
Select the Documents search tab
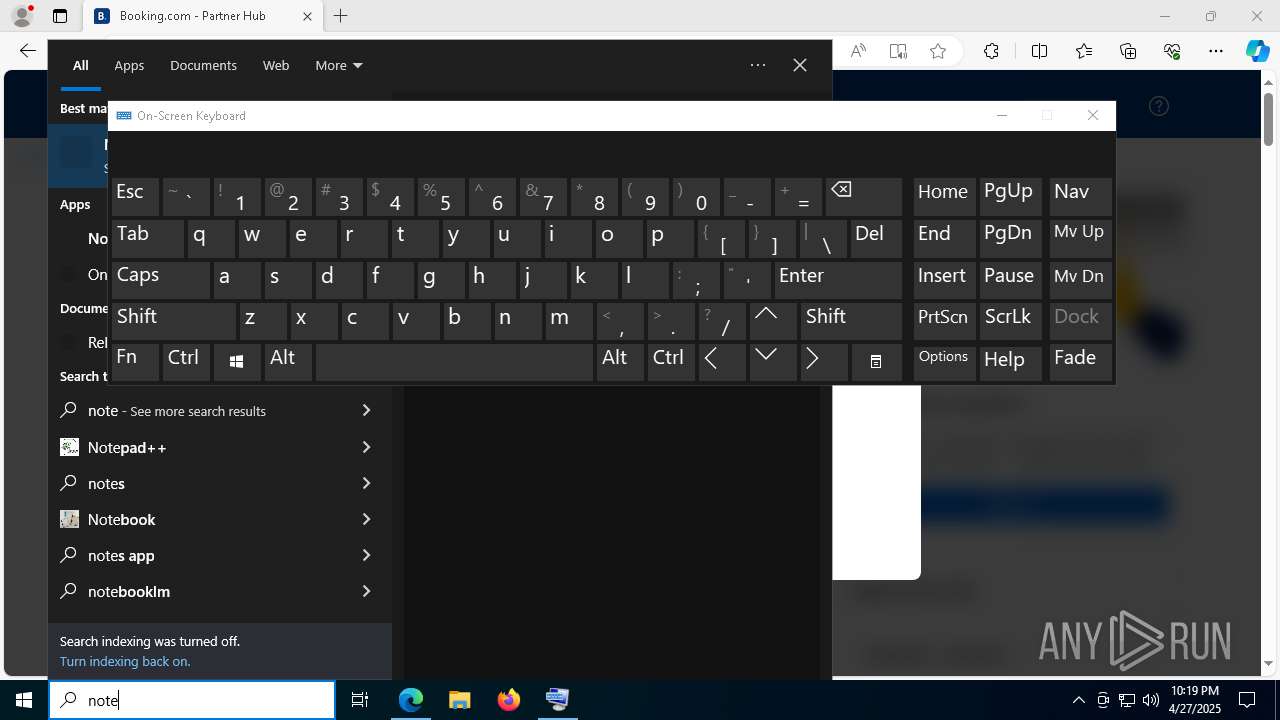[203, 65]
